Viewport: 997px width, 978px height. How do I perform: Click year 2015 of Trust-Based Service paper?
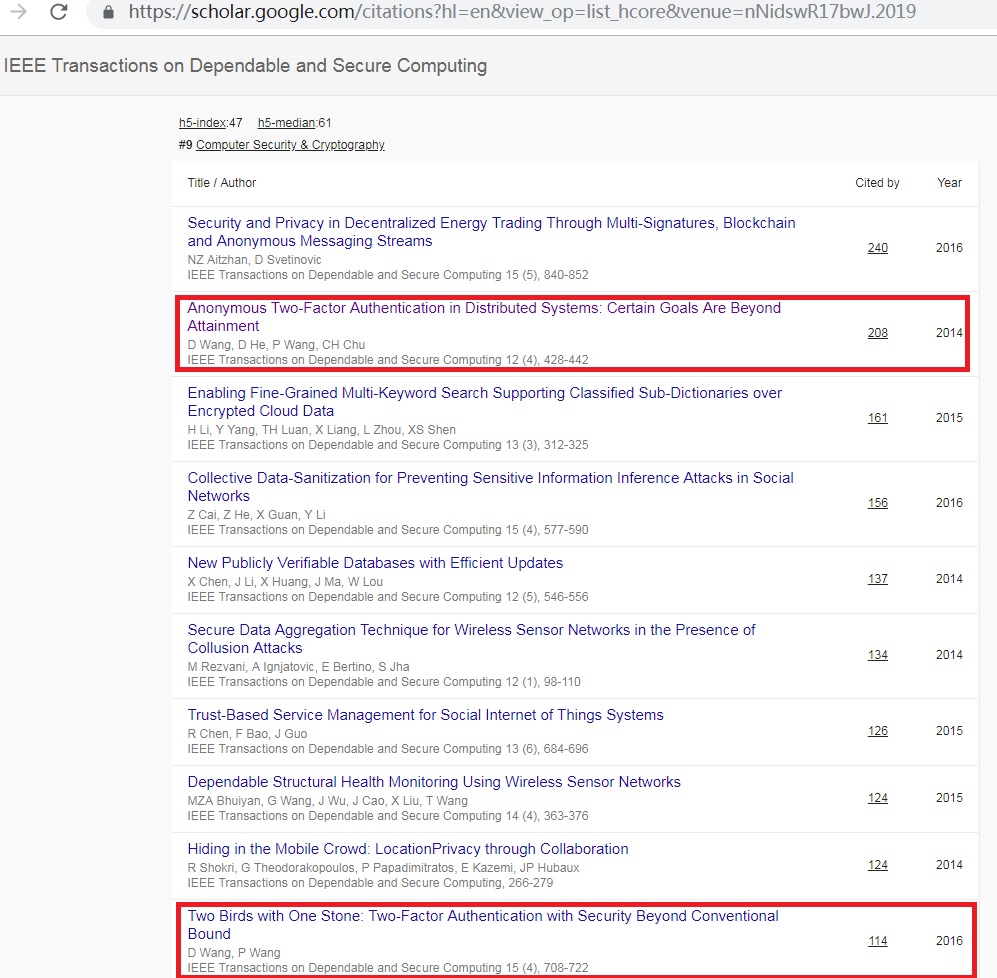click(949, 731)
